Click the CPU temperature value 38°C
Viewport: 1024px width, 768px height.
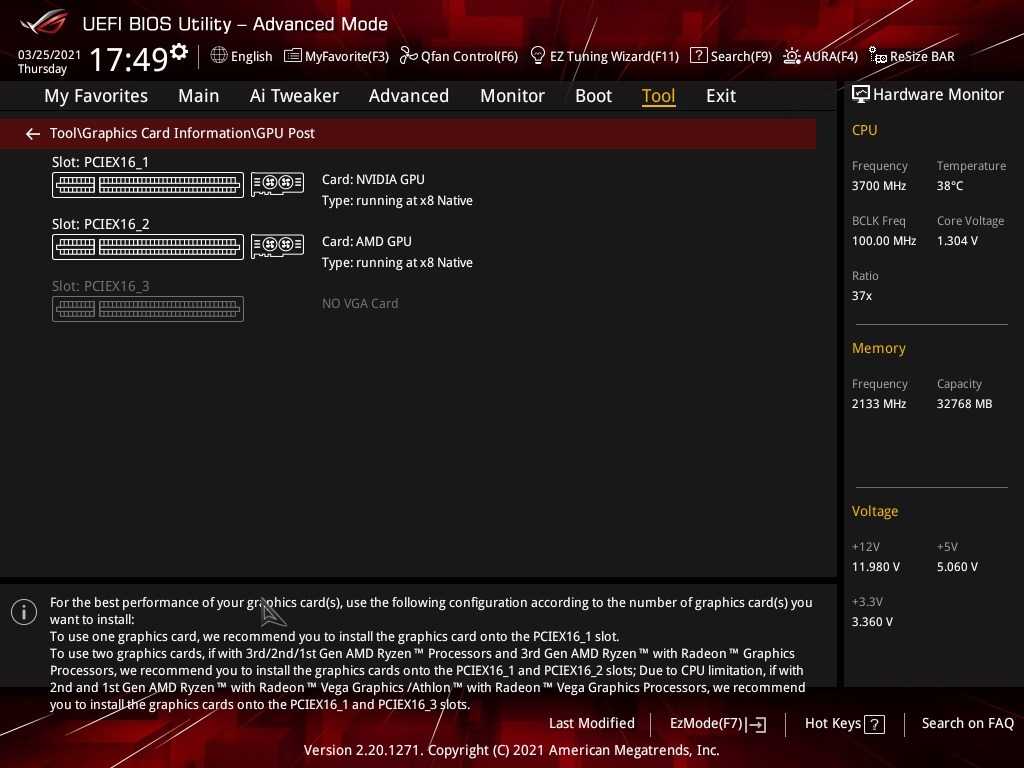(950, 186)
